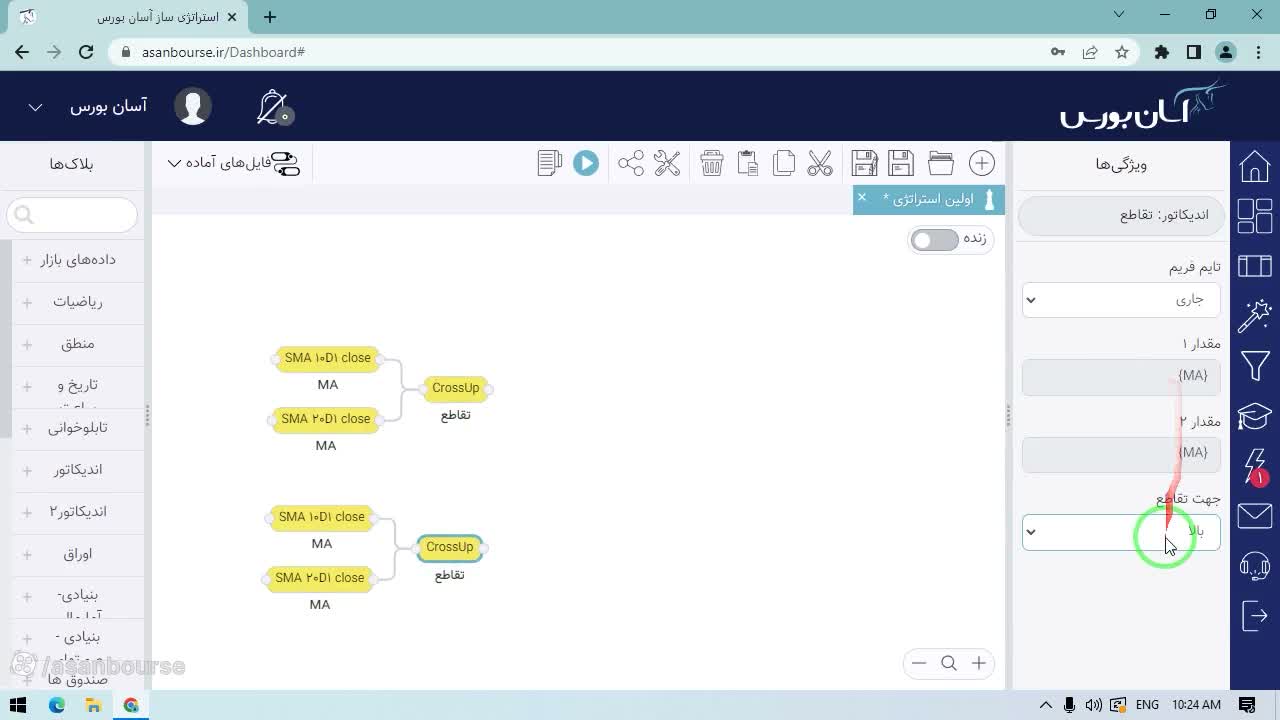
Task: Toggle the زنده live switch
Action: (935, 240)
